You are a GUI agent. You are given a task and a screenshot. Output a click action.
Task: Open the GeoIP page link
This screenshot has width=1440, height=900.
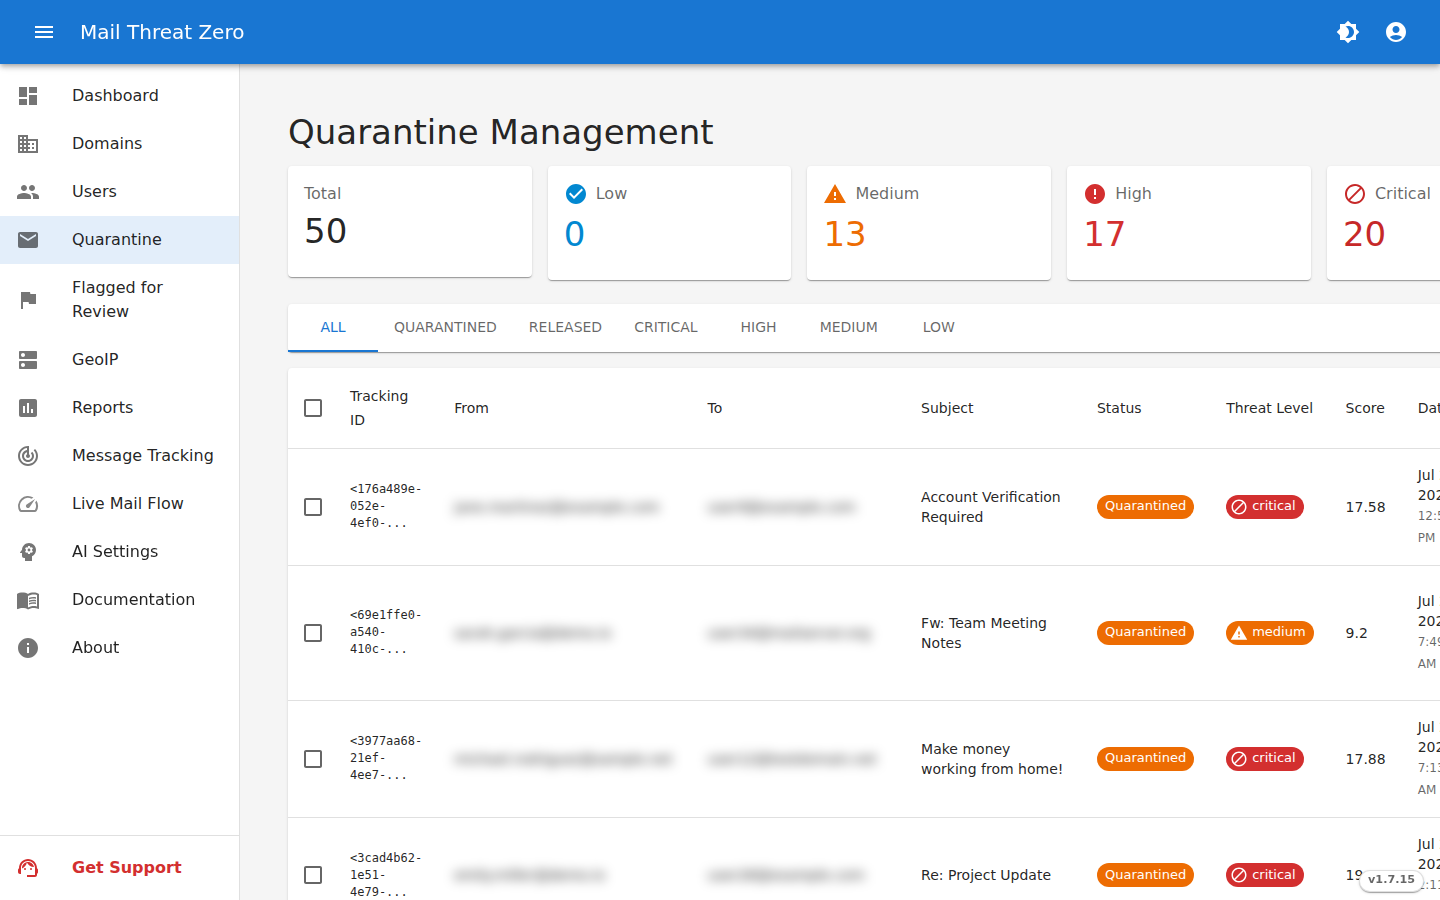coord(120,360)
